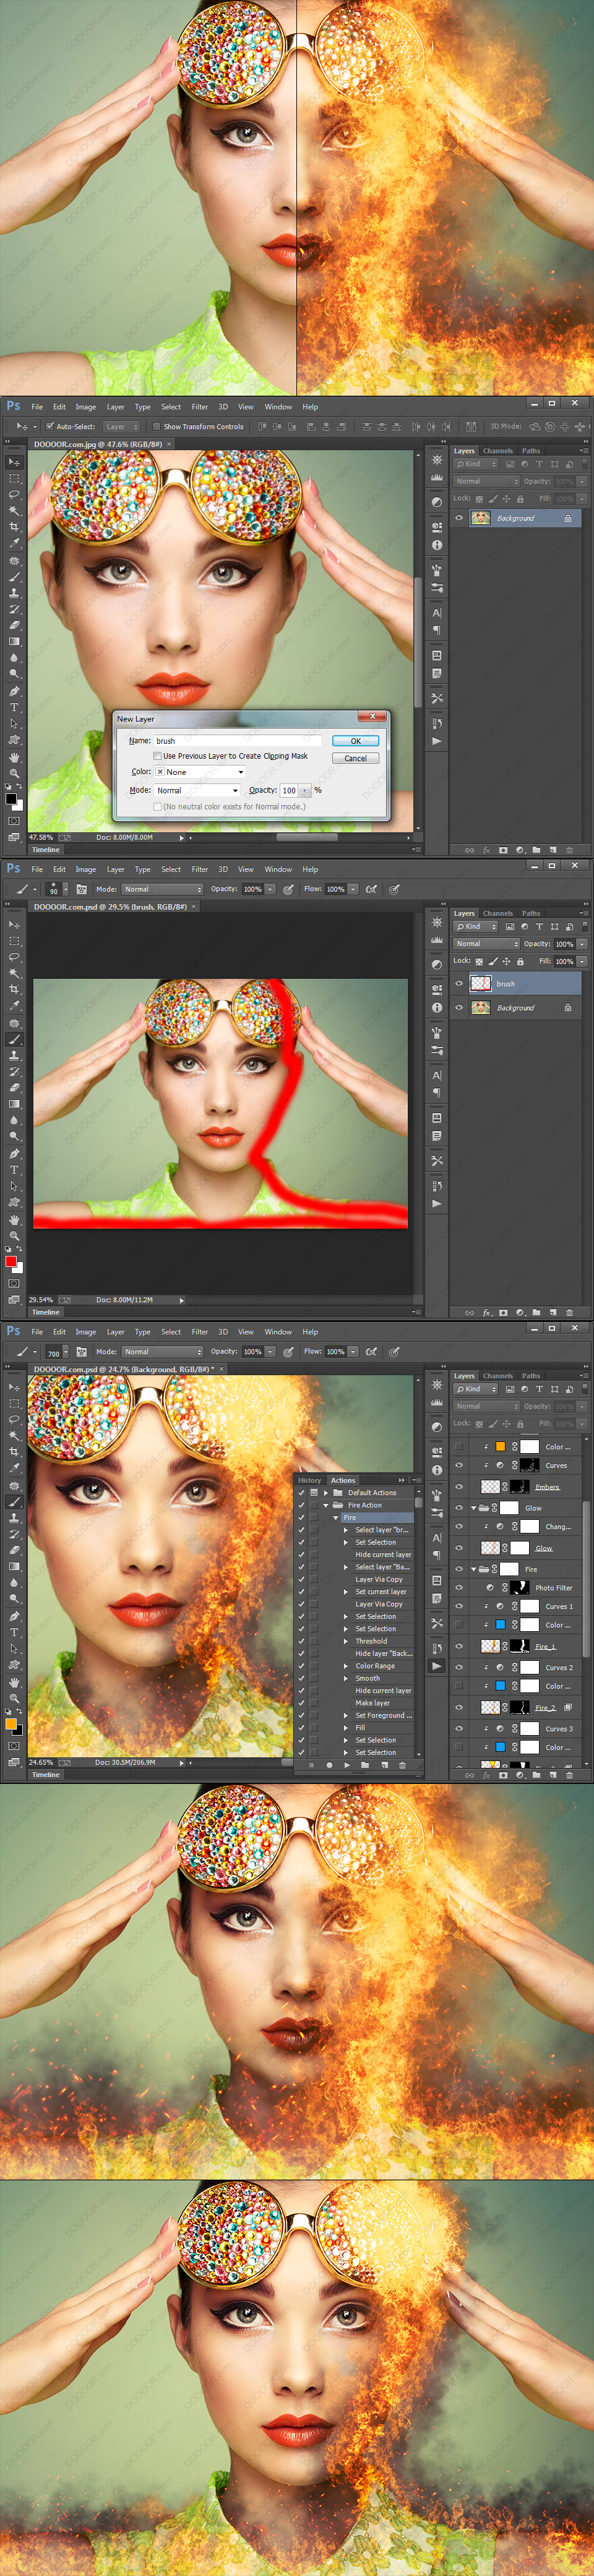Click trash icon in the Actions panel

tap(403, 1765)
